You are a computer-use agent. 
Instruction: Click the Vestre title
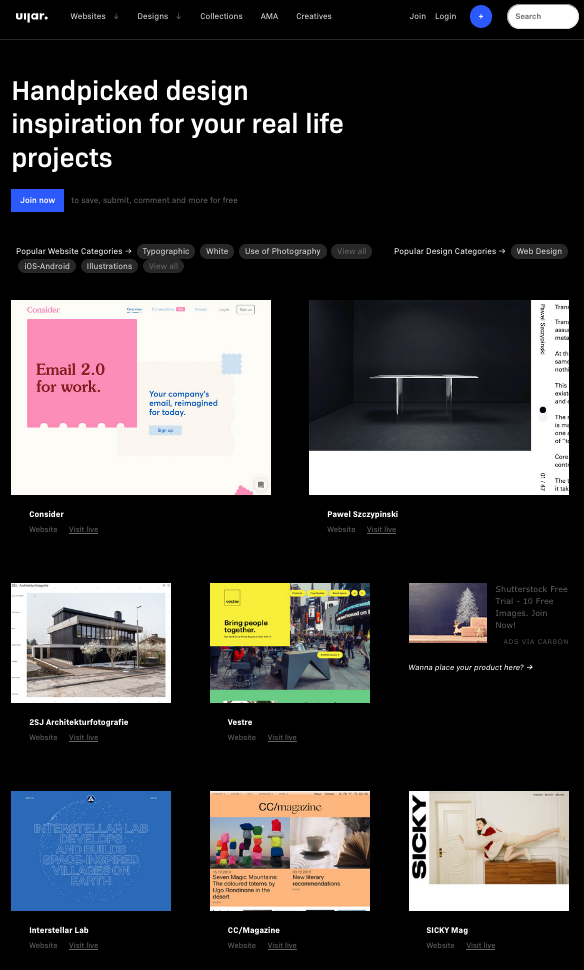click(240, 722)
